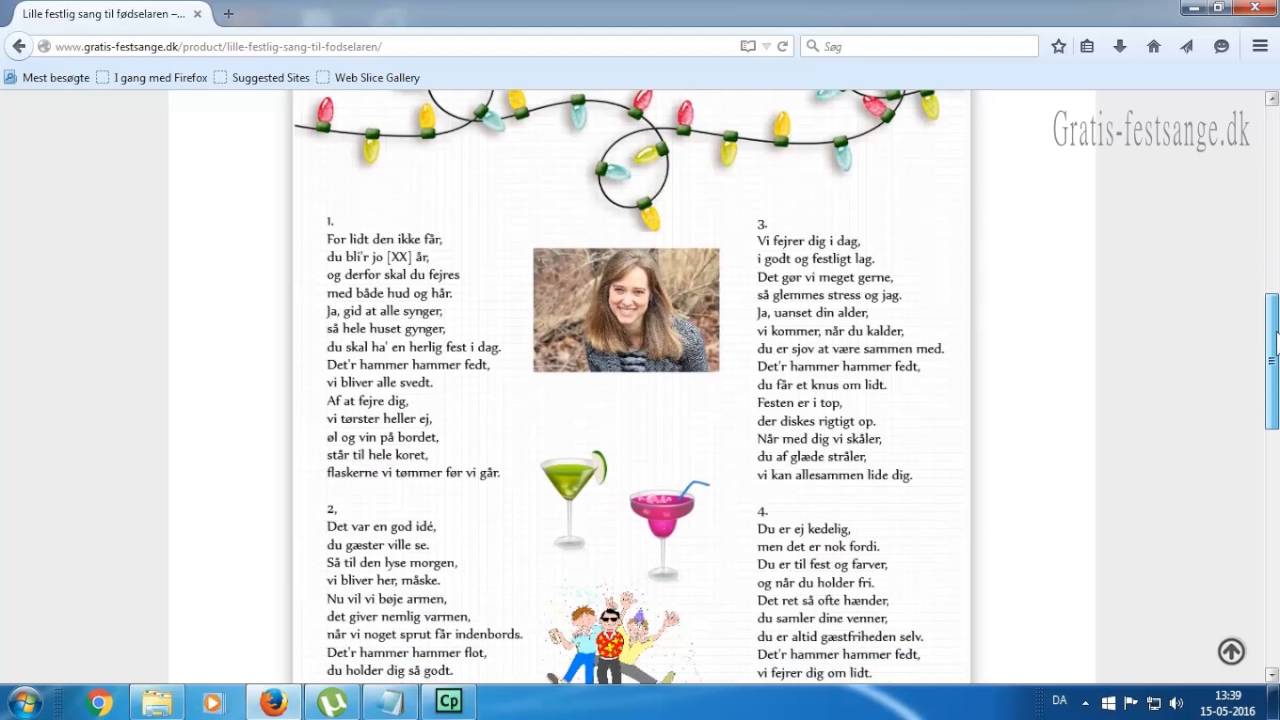This screenshot has height=720, width=1280.
Task: Go back to the previous page
Action: (18, 46)
